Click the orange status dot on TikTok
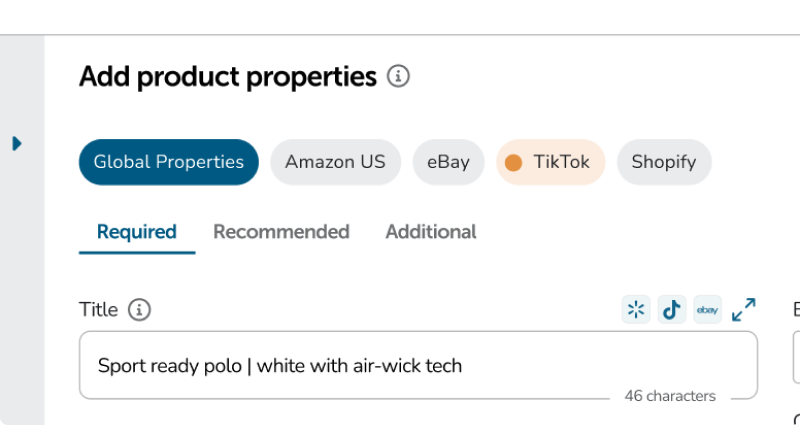Image resolution: width=800 pixels, height=425 pixels. tap(513, 163)
